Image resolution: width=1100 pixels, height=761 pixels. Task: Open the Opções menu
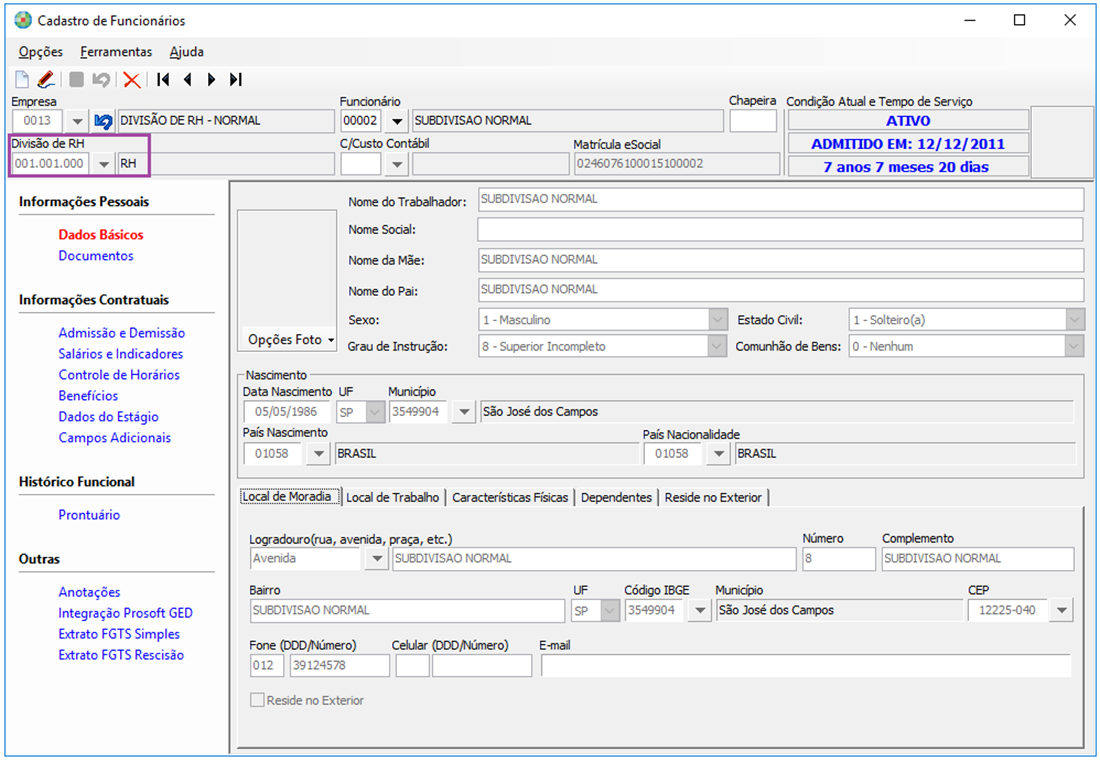pyautogui.click(x=41, y=52)
